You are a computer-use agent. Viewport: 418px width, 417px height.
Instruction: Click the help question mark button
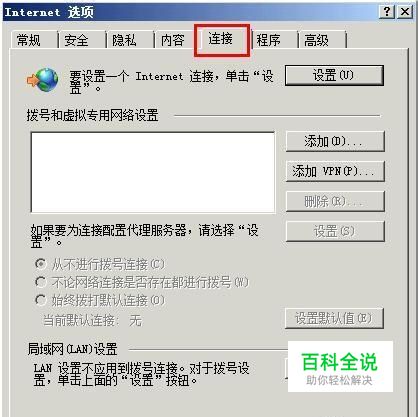point(387,12)
